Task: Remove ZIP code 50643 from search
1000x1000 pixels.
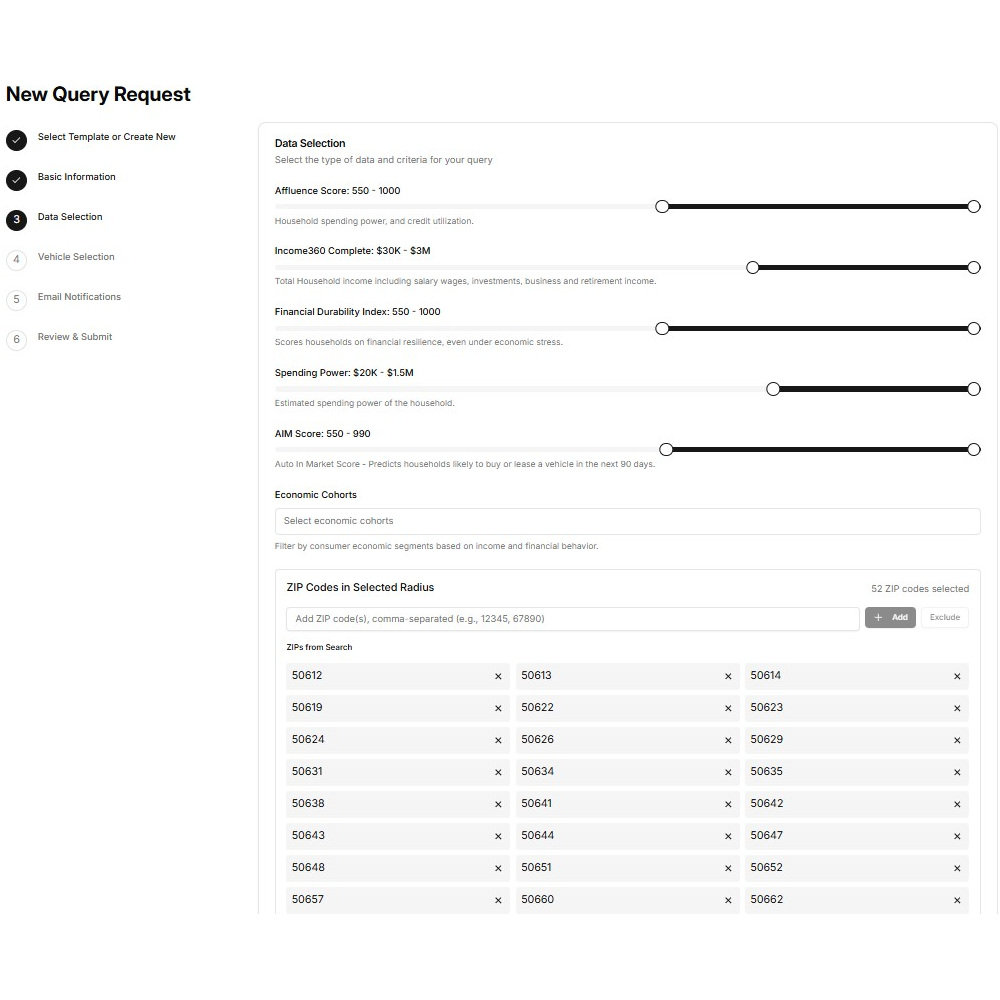Action: (x=498, y=837)
